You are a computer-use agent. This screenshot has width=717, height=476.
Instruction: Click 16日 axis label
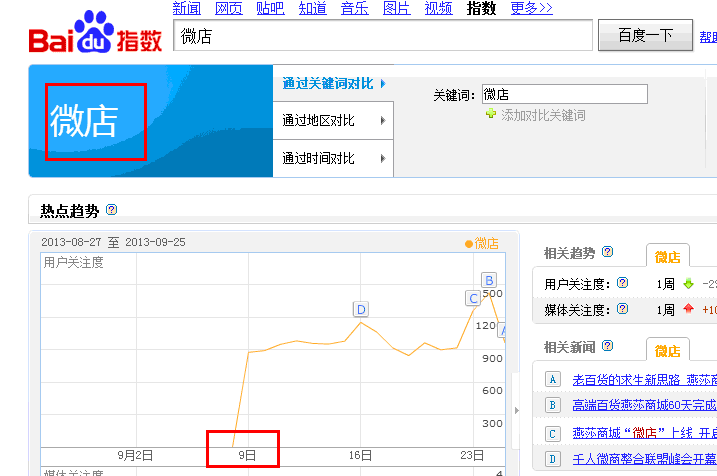pyautogui.click(x=360, y=455)
